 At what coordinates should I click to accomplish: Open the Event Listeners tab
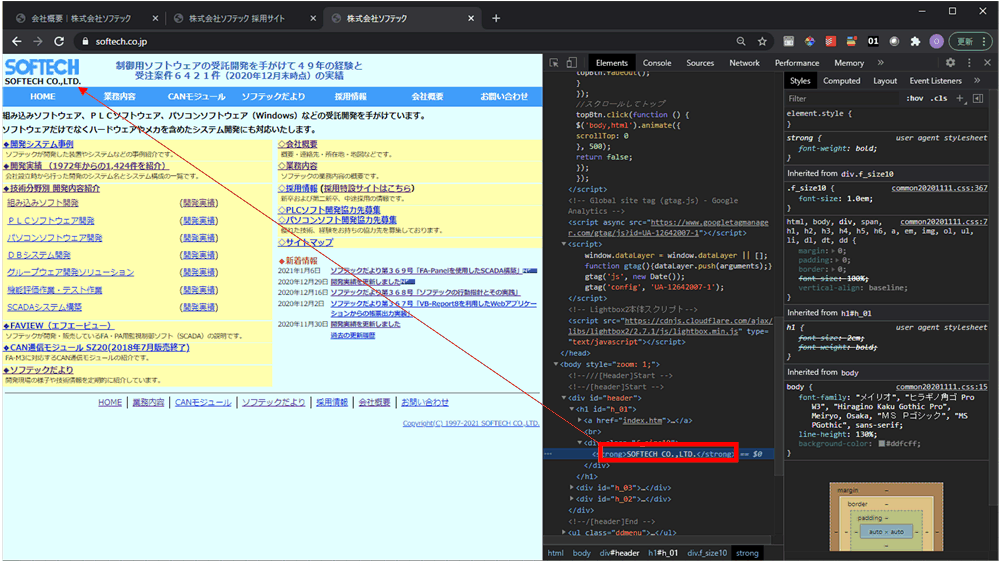936,81
